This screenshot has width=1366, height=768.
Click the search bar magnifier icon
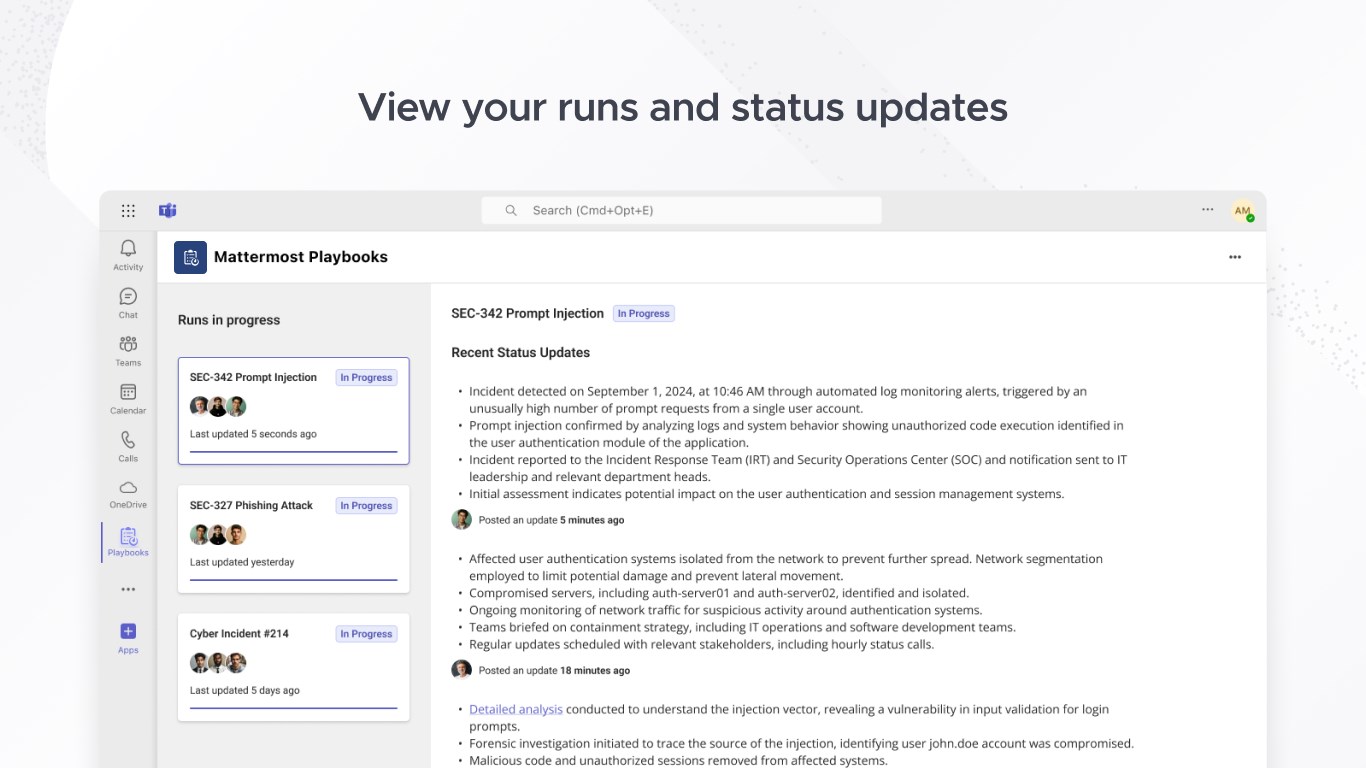pos(511,210)
